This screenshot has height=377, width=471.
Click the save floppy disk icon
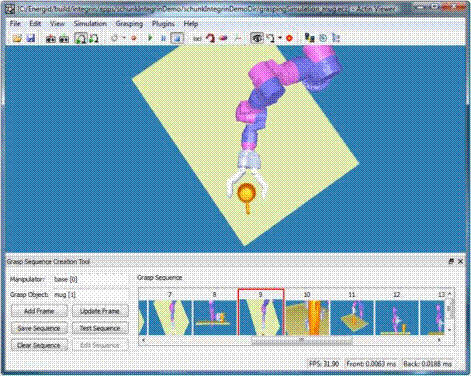pyautogui.click(x=31, y=38)
